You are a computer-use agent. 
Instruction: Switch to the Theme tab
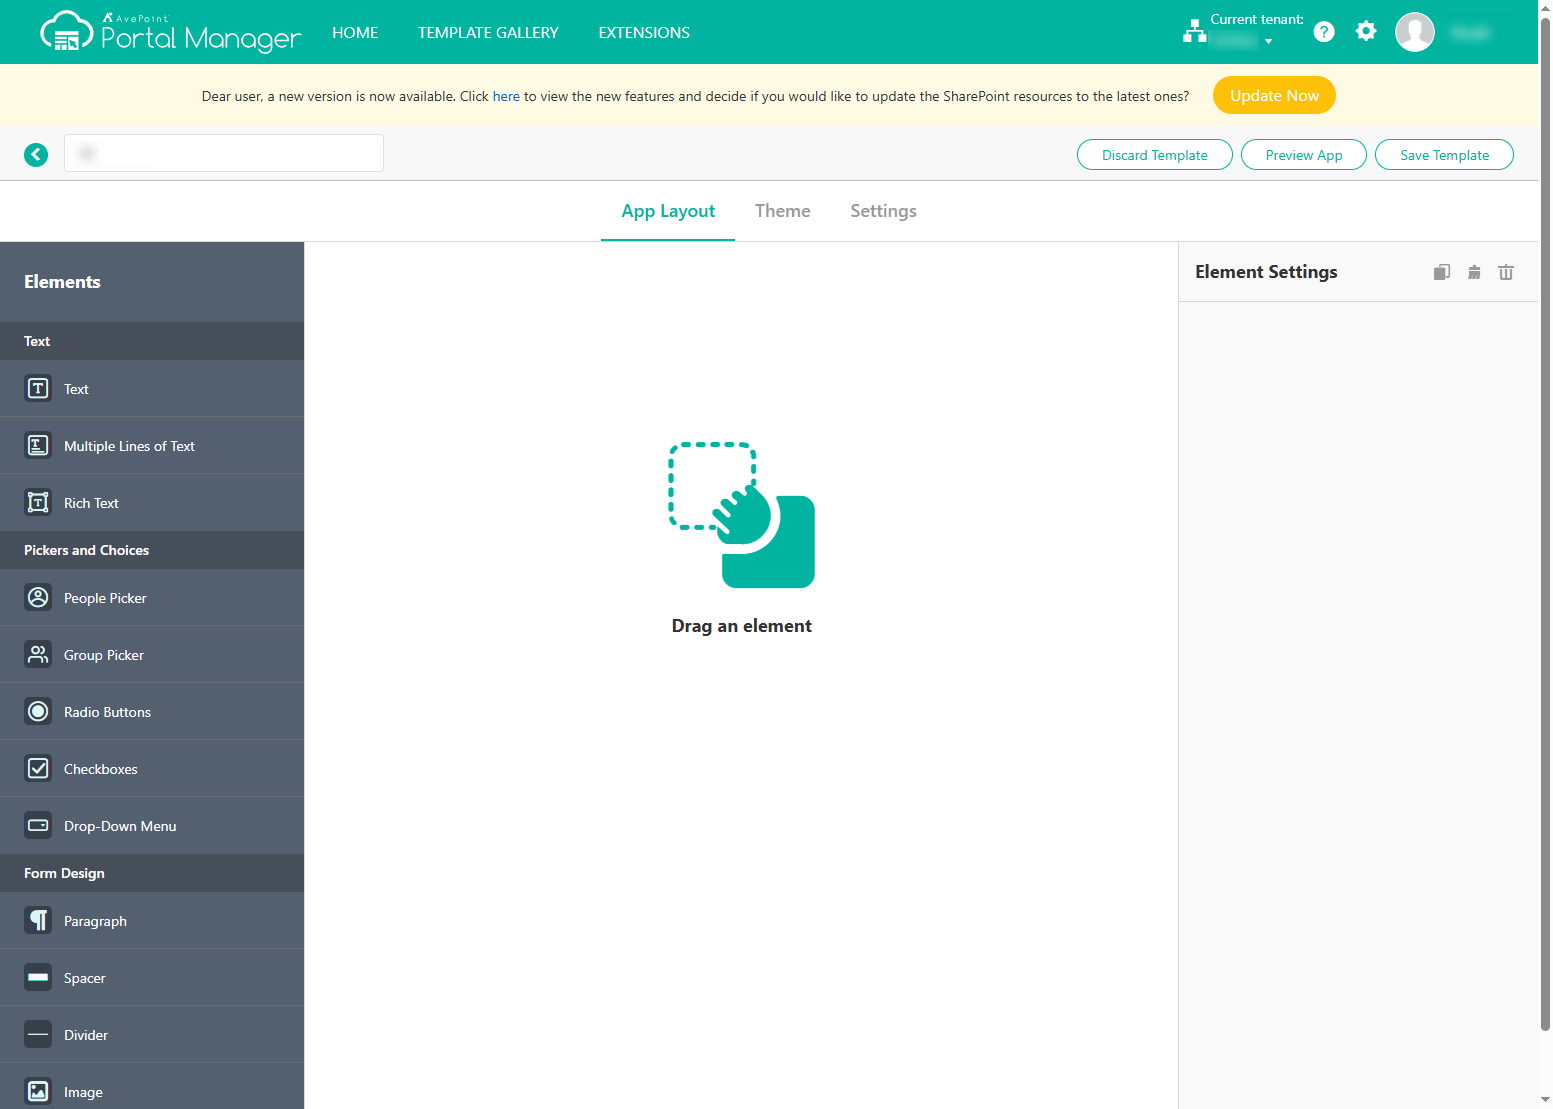click(782, 210)
